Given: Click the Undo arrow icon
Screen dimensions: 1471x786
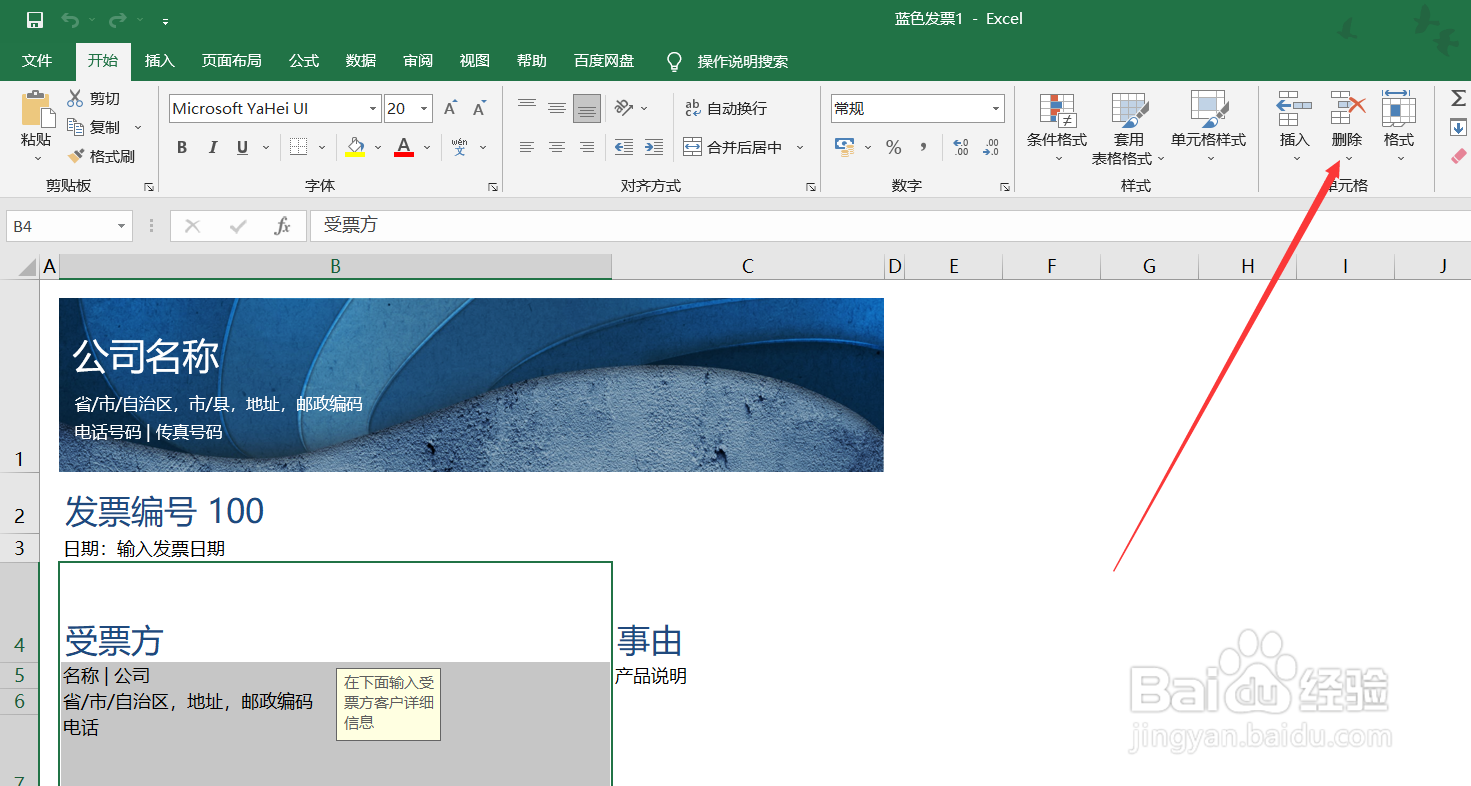Looking at the screenshot, I should (x=70, y=20).
